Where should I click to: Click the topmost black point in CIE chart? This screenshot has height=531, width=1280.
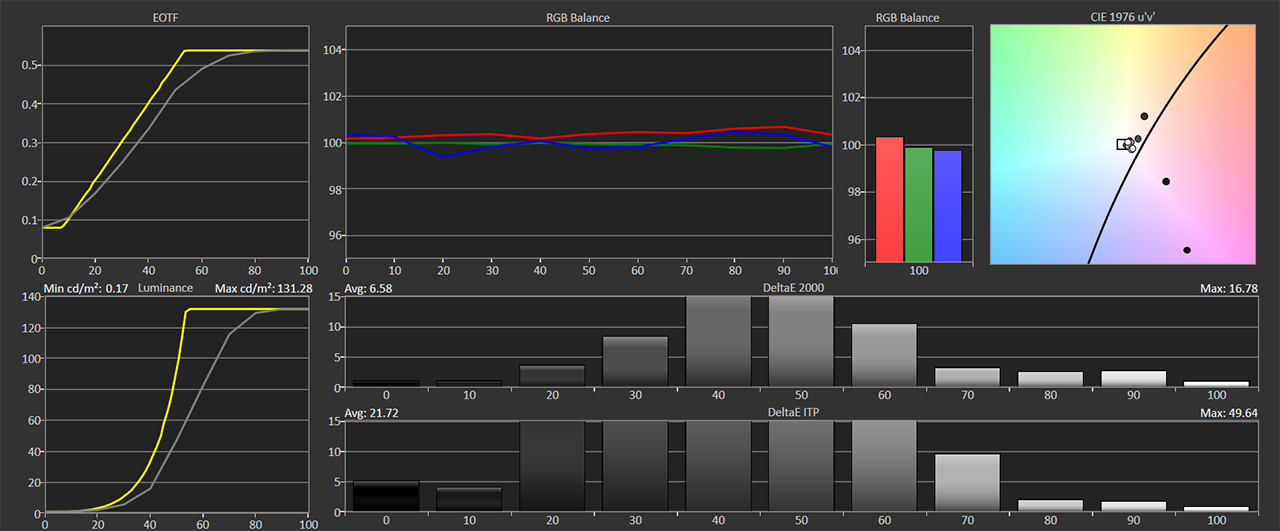point(1144,117)
